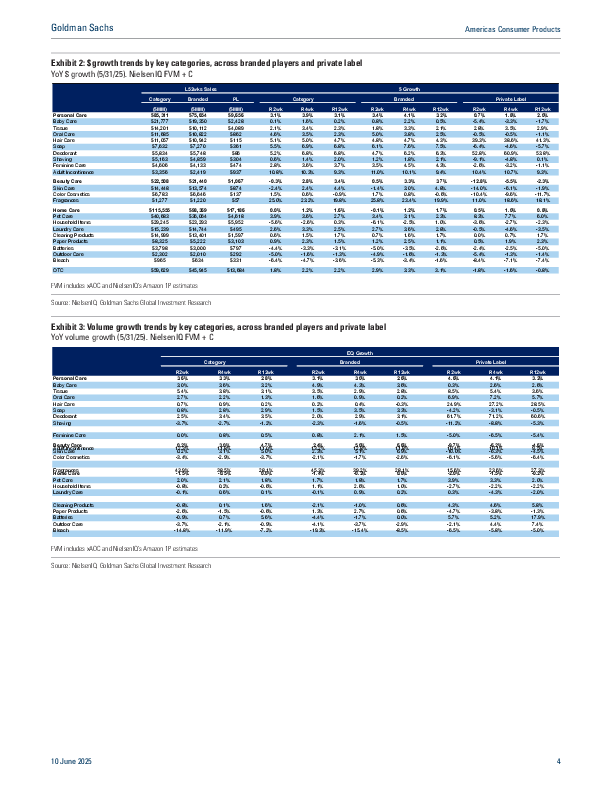
Task: Click the Tissue row label in Exhibit 3
Action: [x=60, y=391]
